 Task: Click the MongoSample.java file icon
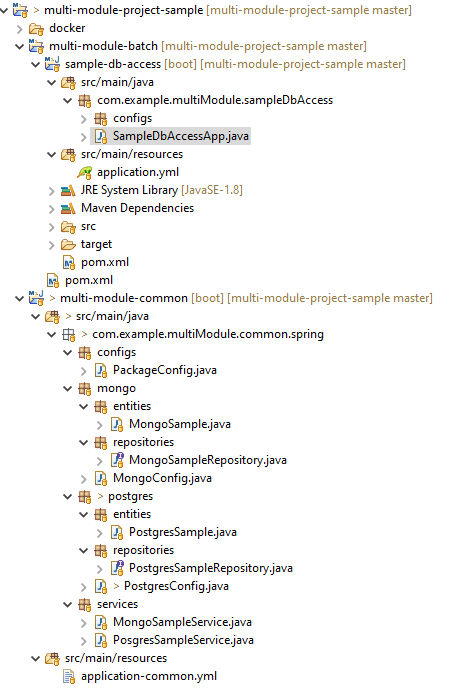tap(117, 424)
